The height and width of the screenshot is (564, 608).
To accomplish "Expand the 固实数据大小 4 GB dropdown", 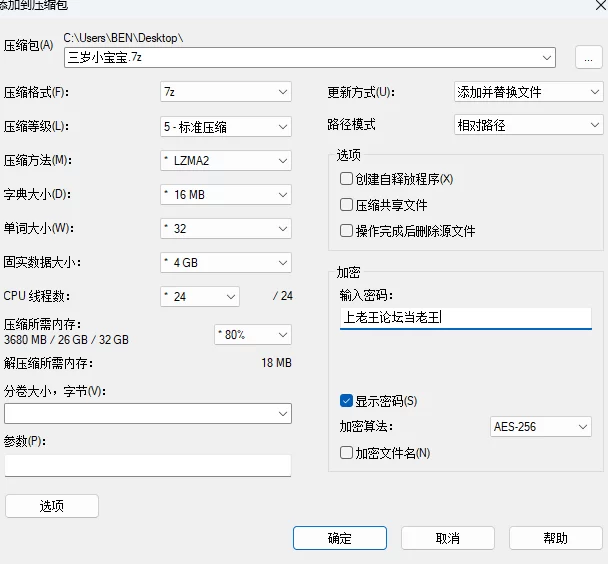I will point(226,263).
